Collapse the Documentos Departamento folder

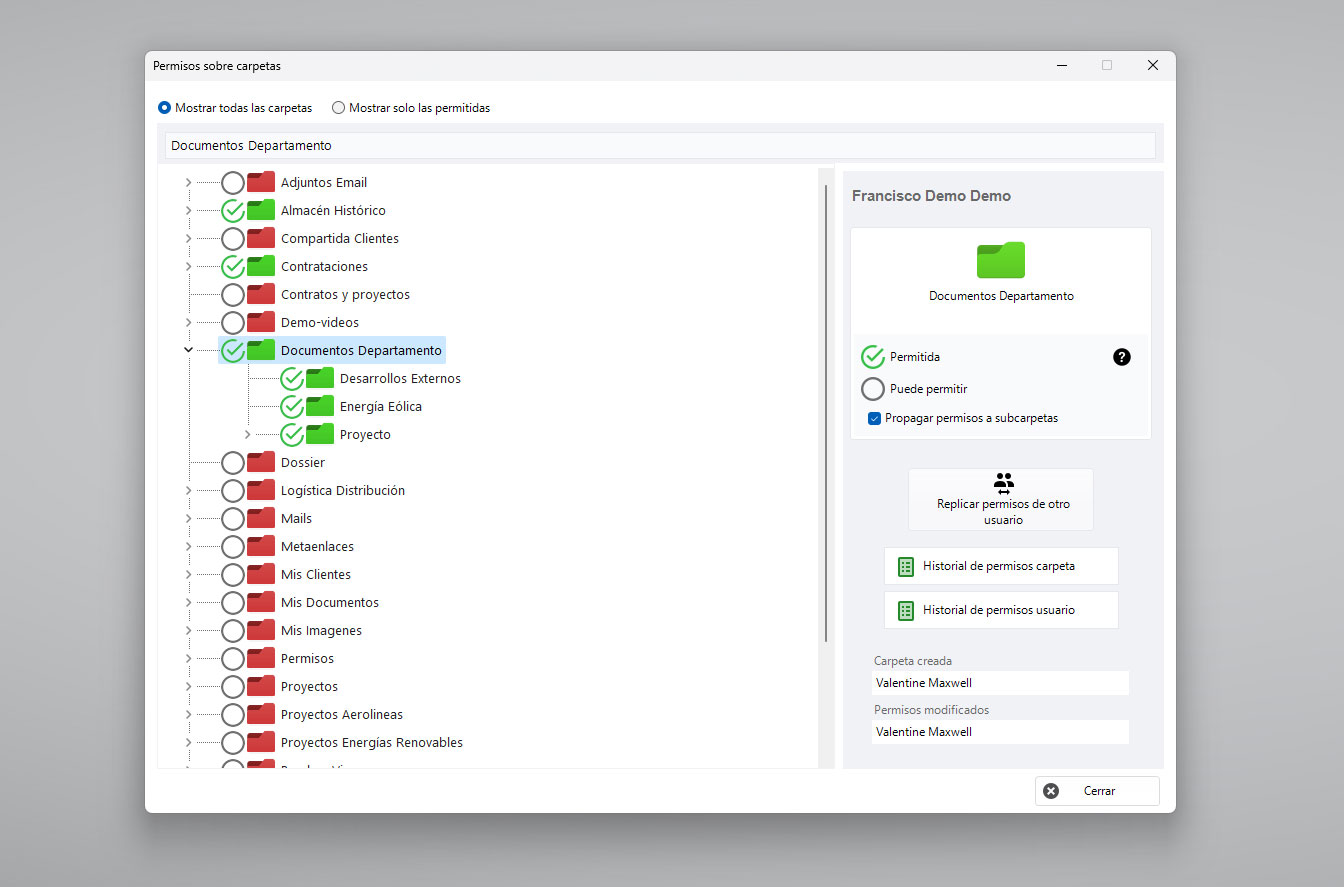pyautogui.click(x=188, y=350)
